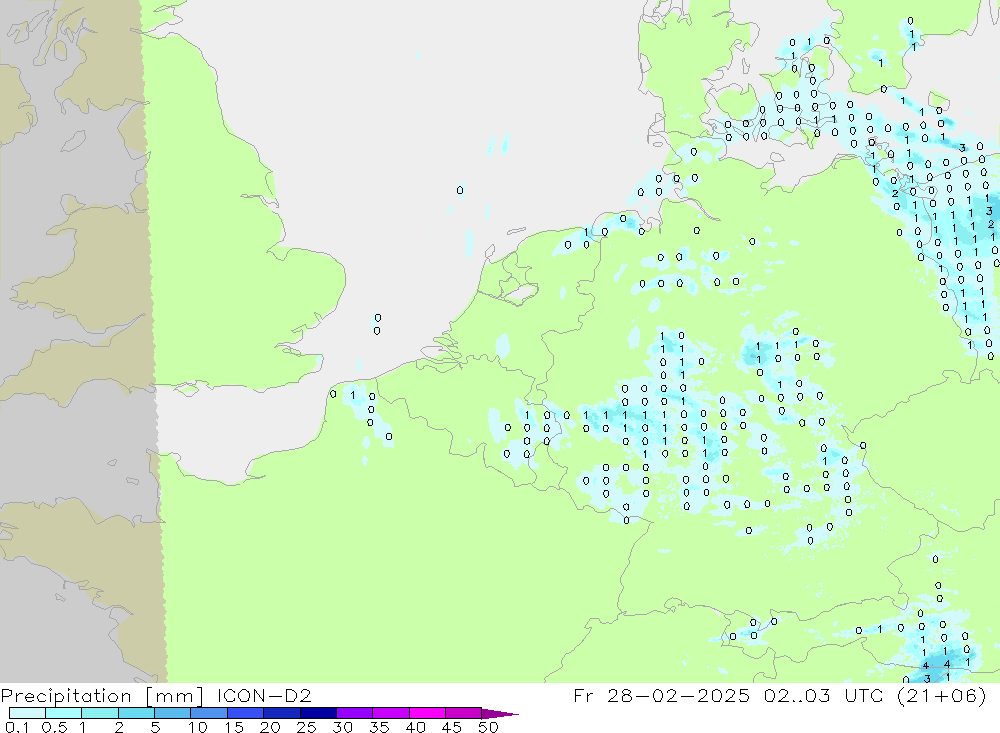This screenshot has height=733, width=1000.
Task: Click the '(21+06)' forecast offset text
Action: click(941, 695)
